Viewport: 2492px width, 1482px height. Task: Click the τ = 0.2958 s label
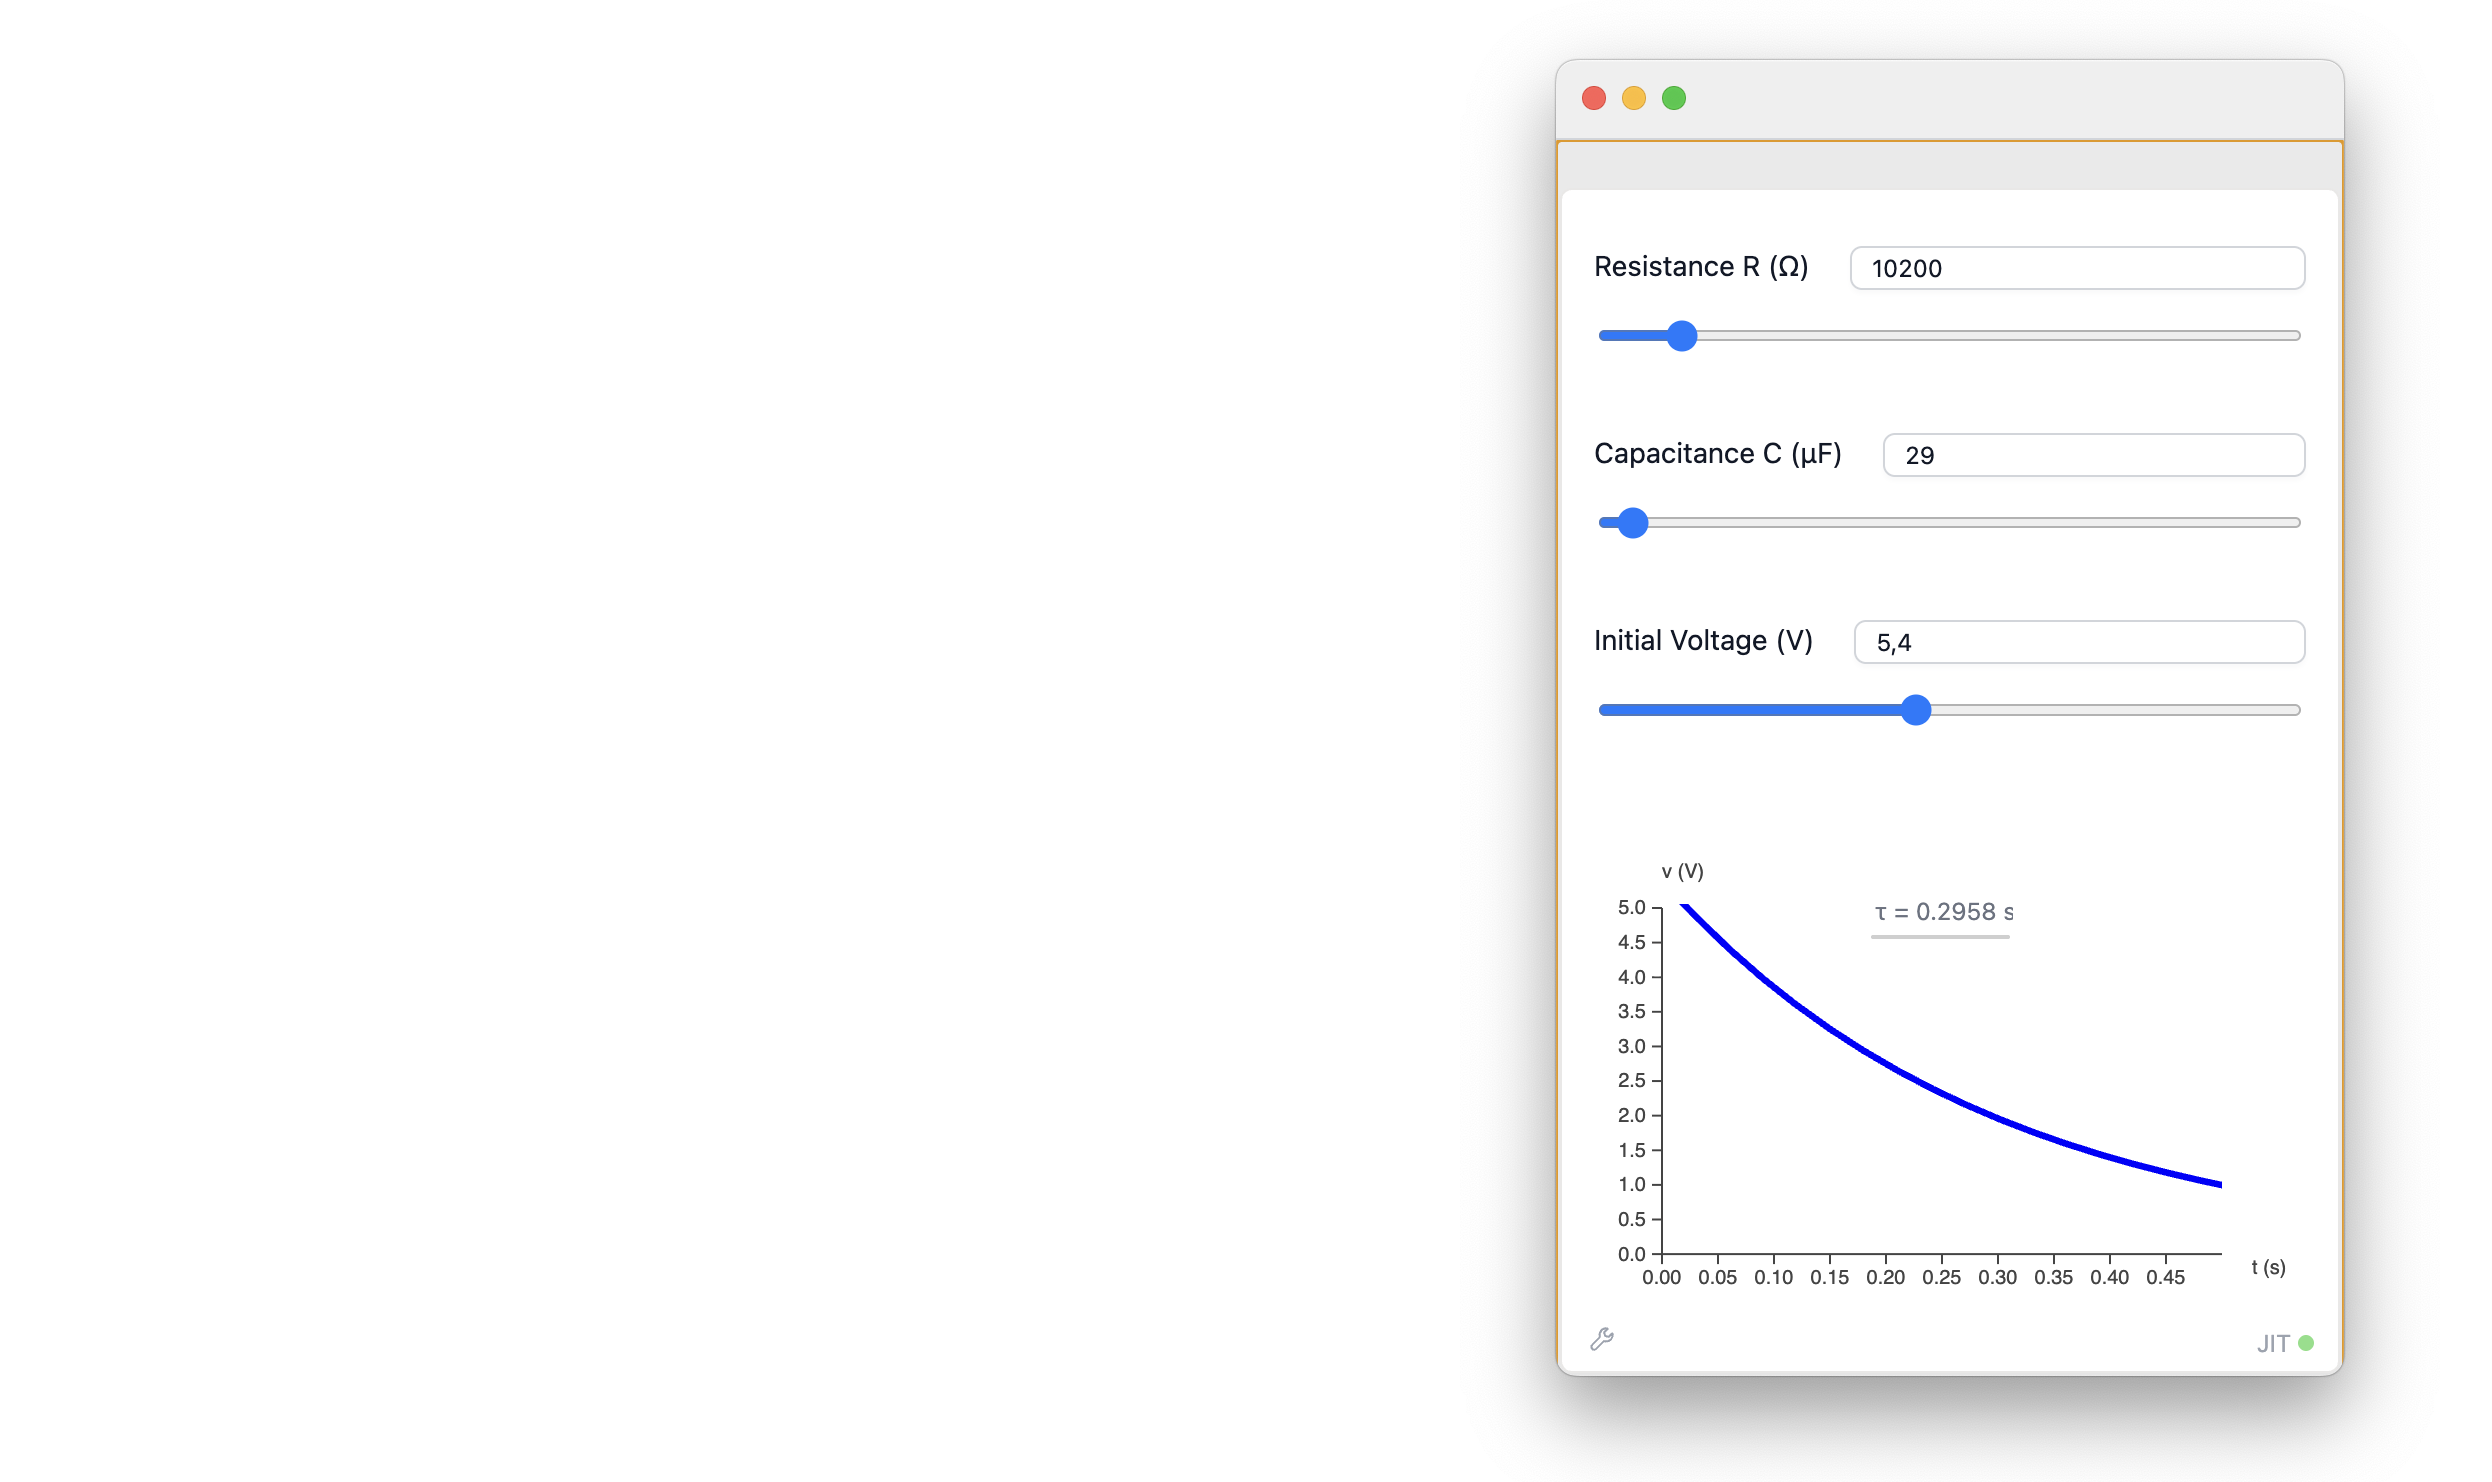pos(1943,912)
